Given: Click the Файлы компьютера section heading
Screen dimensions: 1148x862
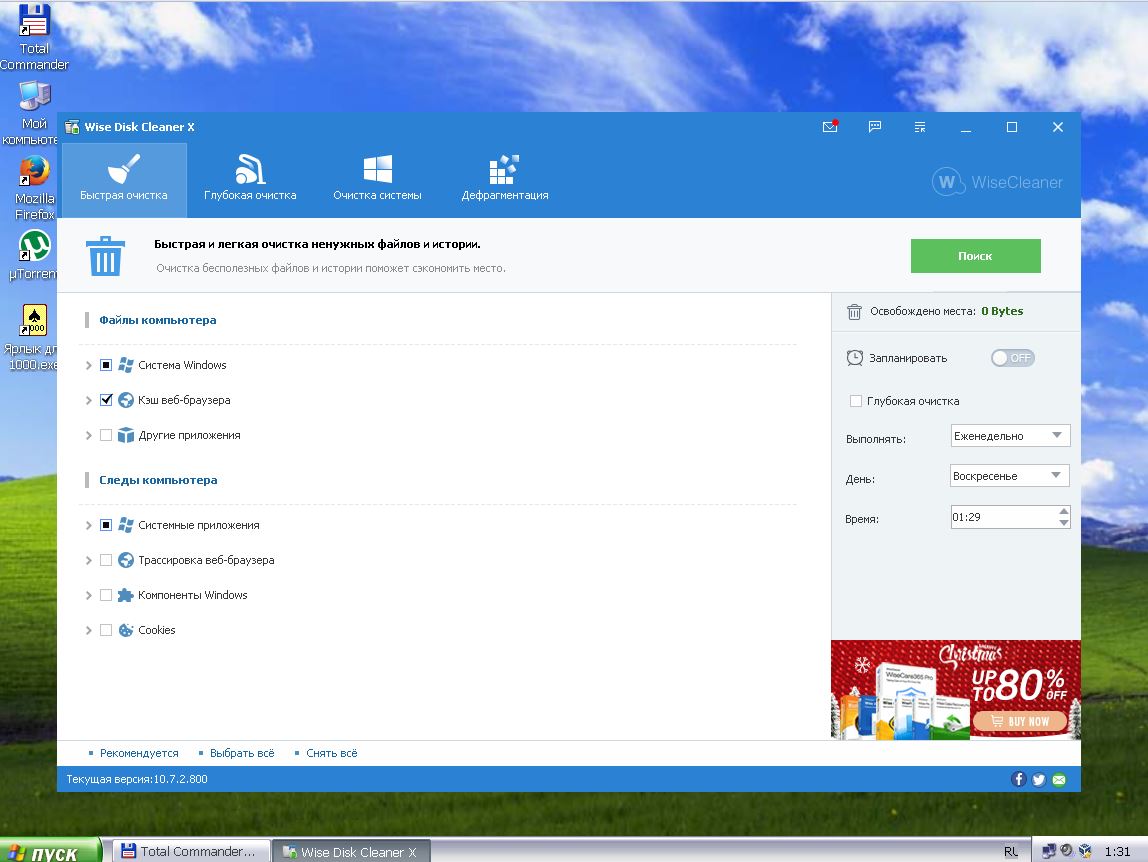Looking at the screenshot, I should pyautogui.click(x=157, y=320).
